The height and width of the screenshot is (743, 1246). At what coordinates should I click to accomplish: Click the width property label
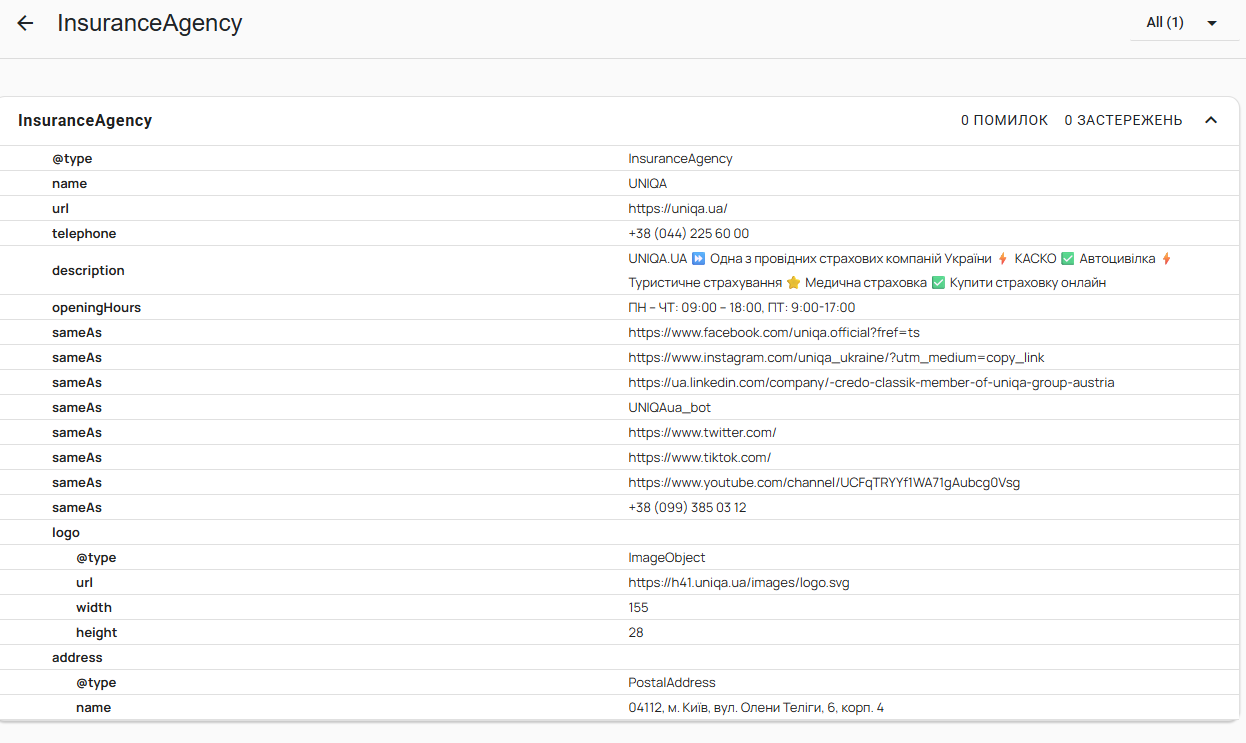[x=94, y=607]
